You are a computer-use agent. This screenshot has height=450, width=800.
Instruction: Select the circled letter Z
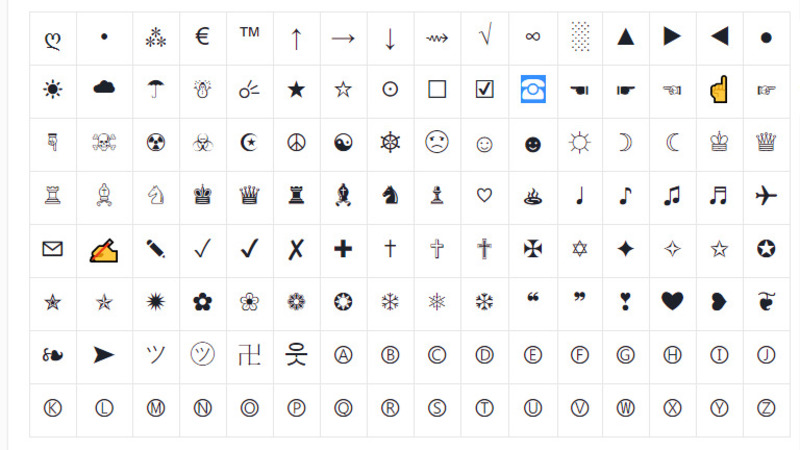point(766,408)
